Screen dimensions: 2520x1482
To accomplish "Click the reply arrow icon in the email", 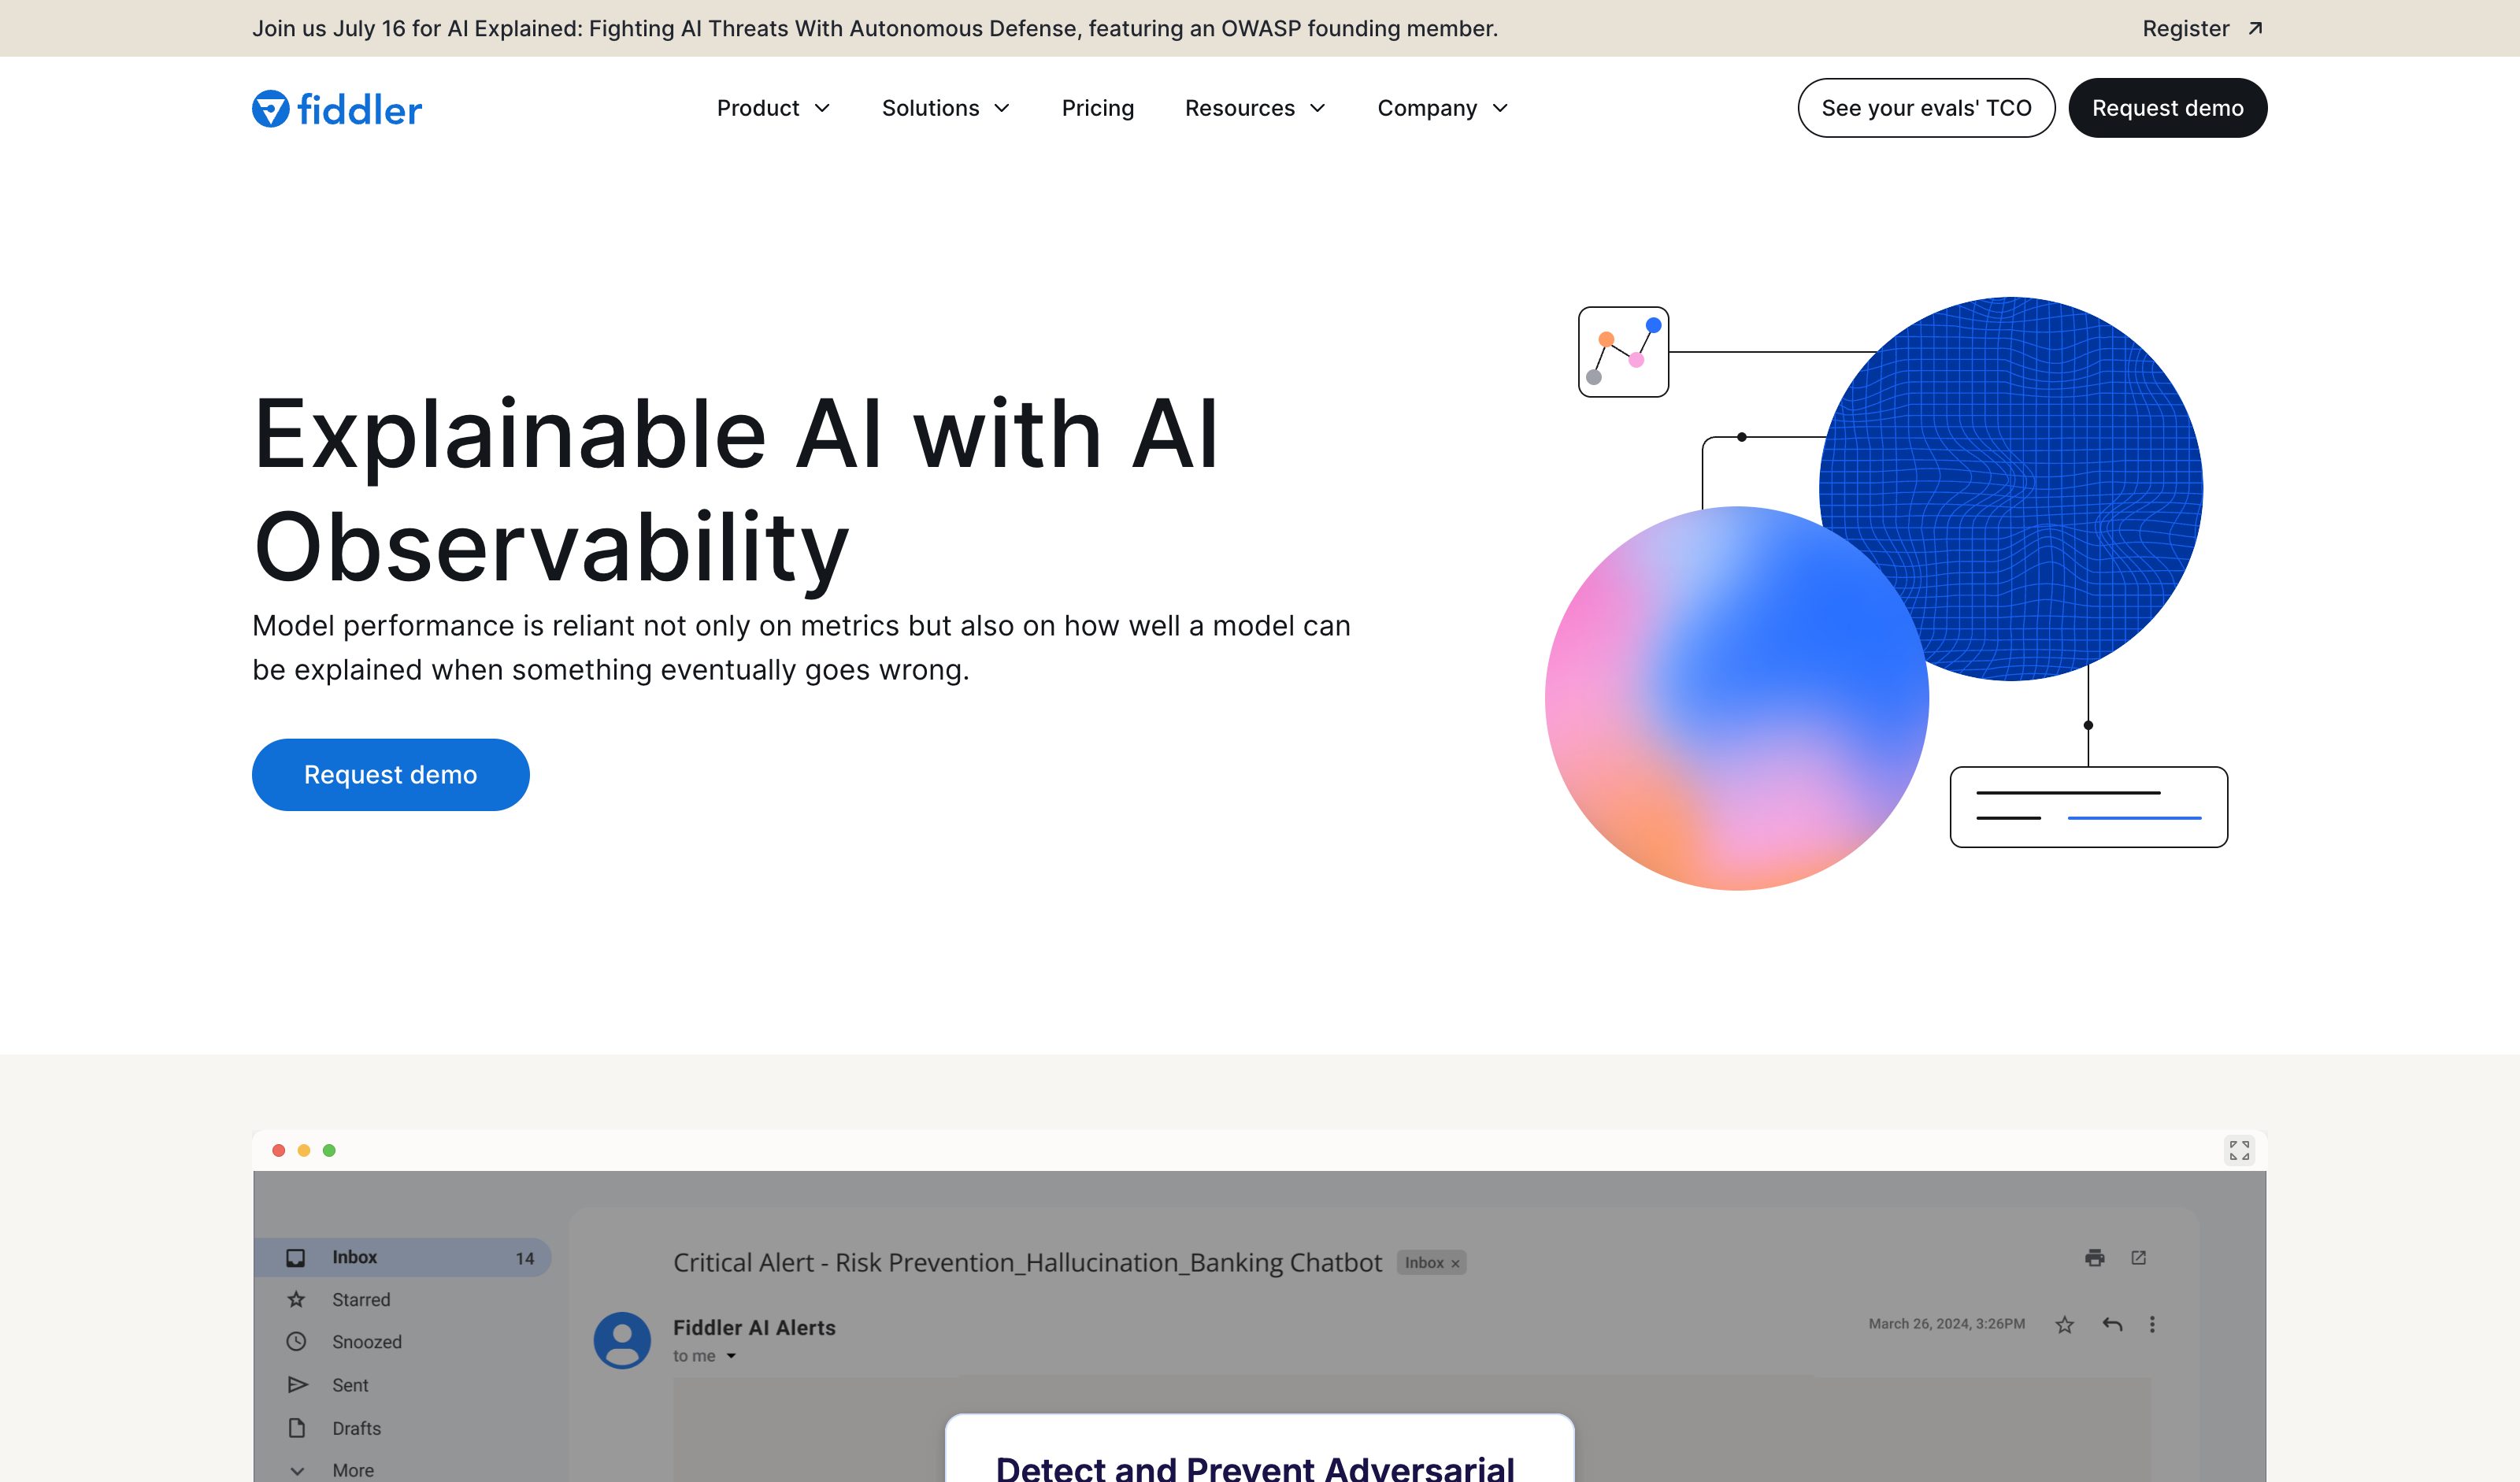I will coord(2112,1324).
